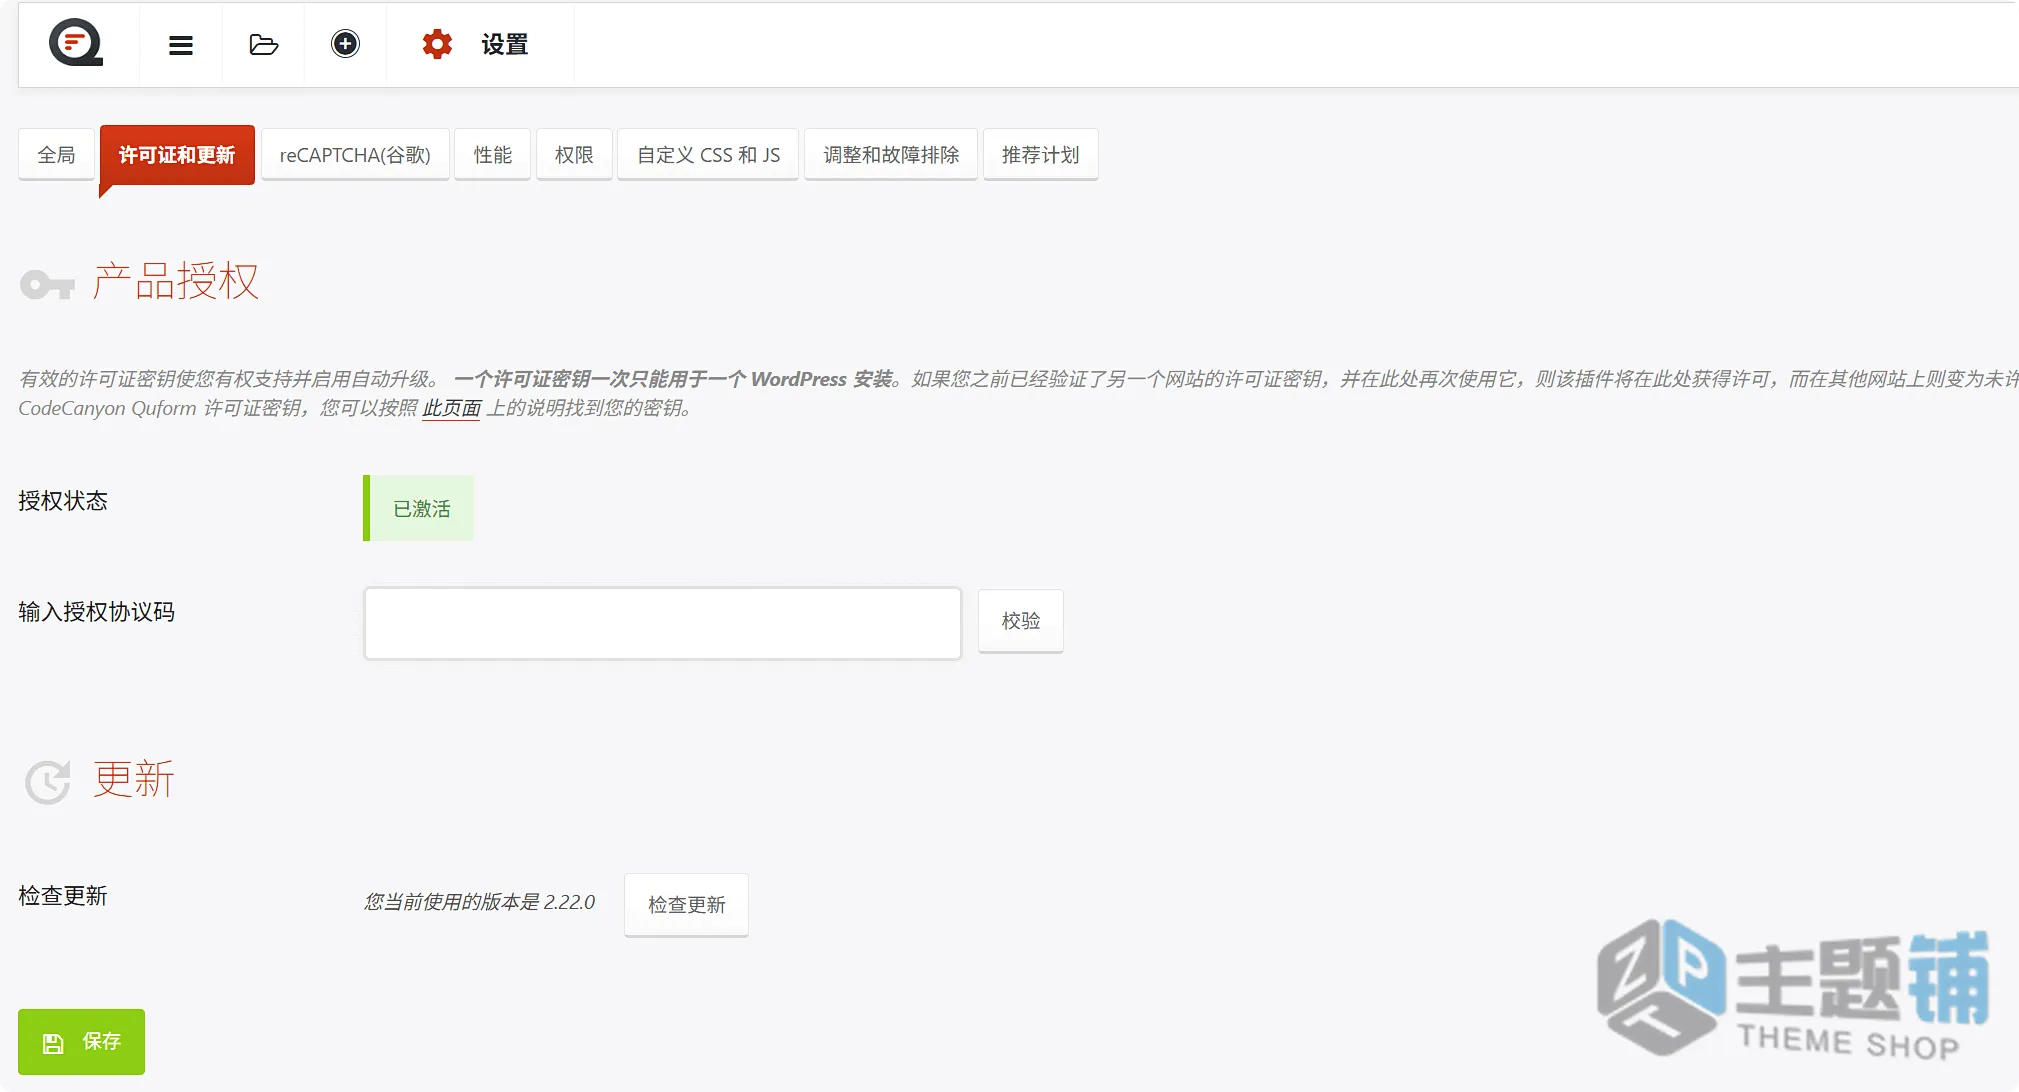
Task: Open the 权限 tab
Action: pyautogui.click(x=574, y=155)
